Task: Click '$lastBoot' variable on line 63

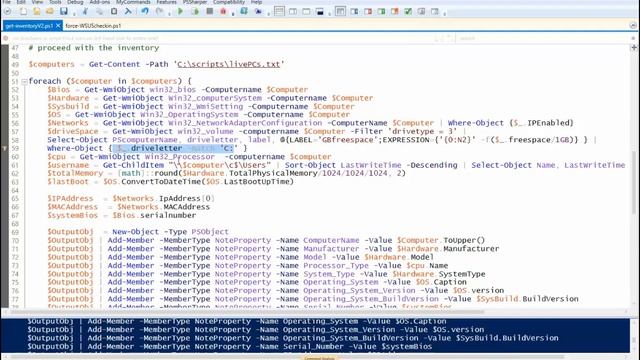Action: [x=68, y=182]
